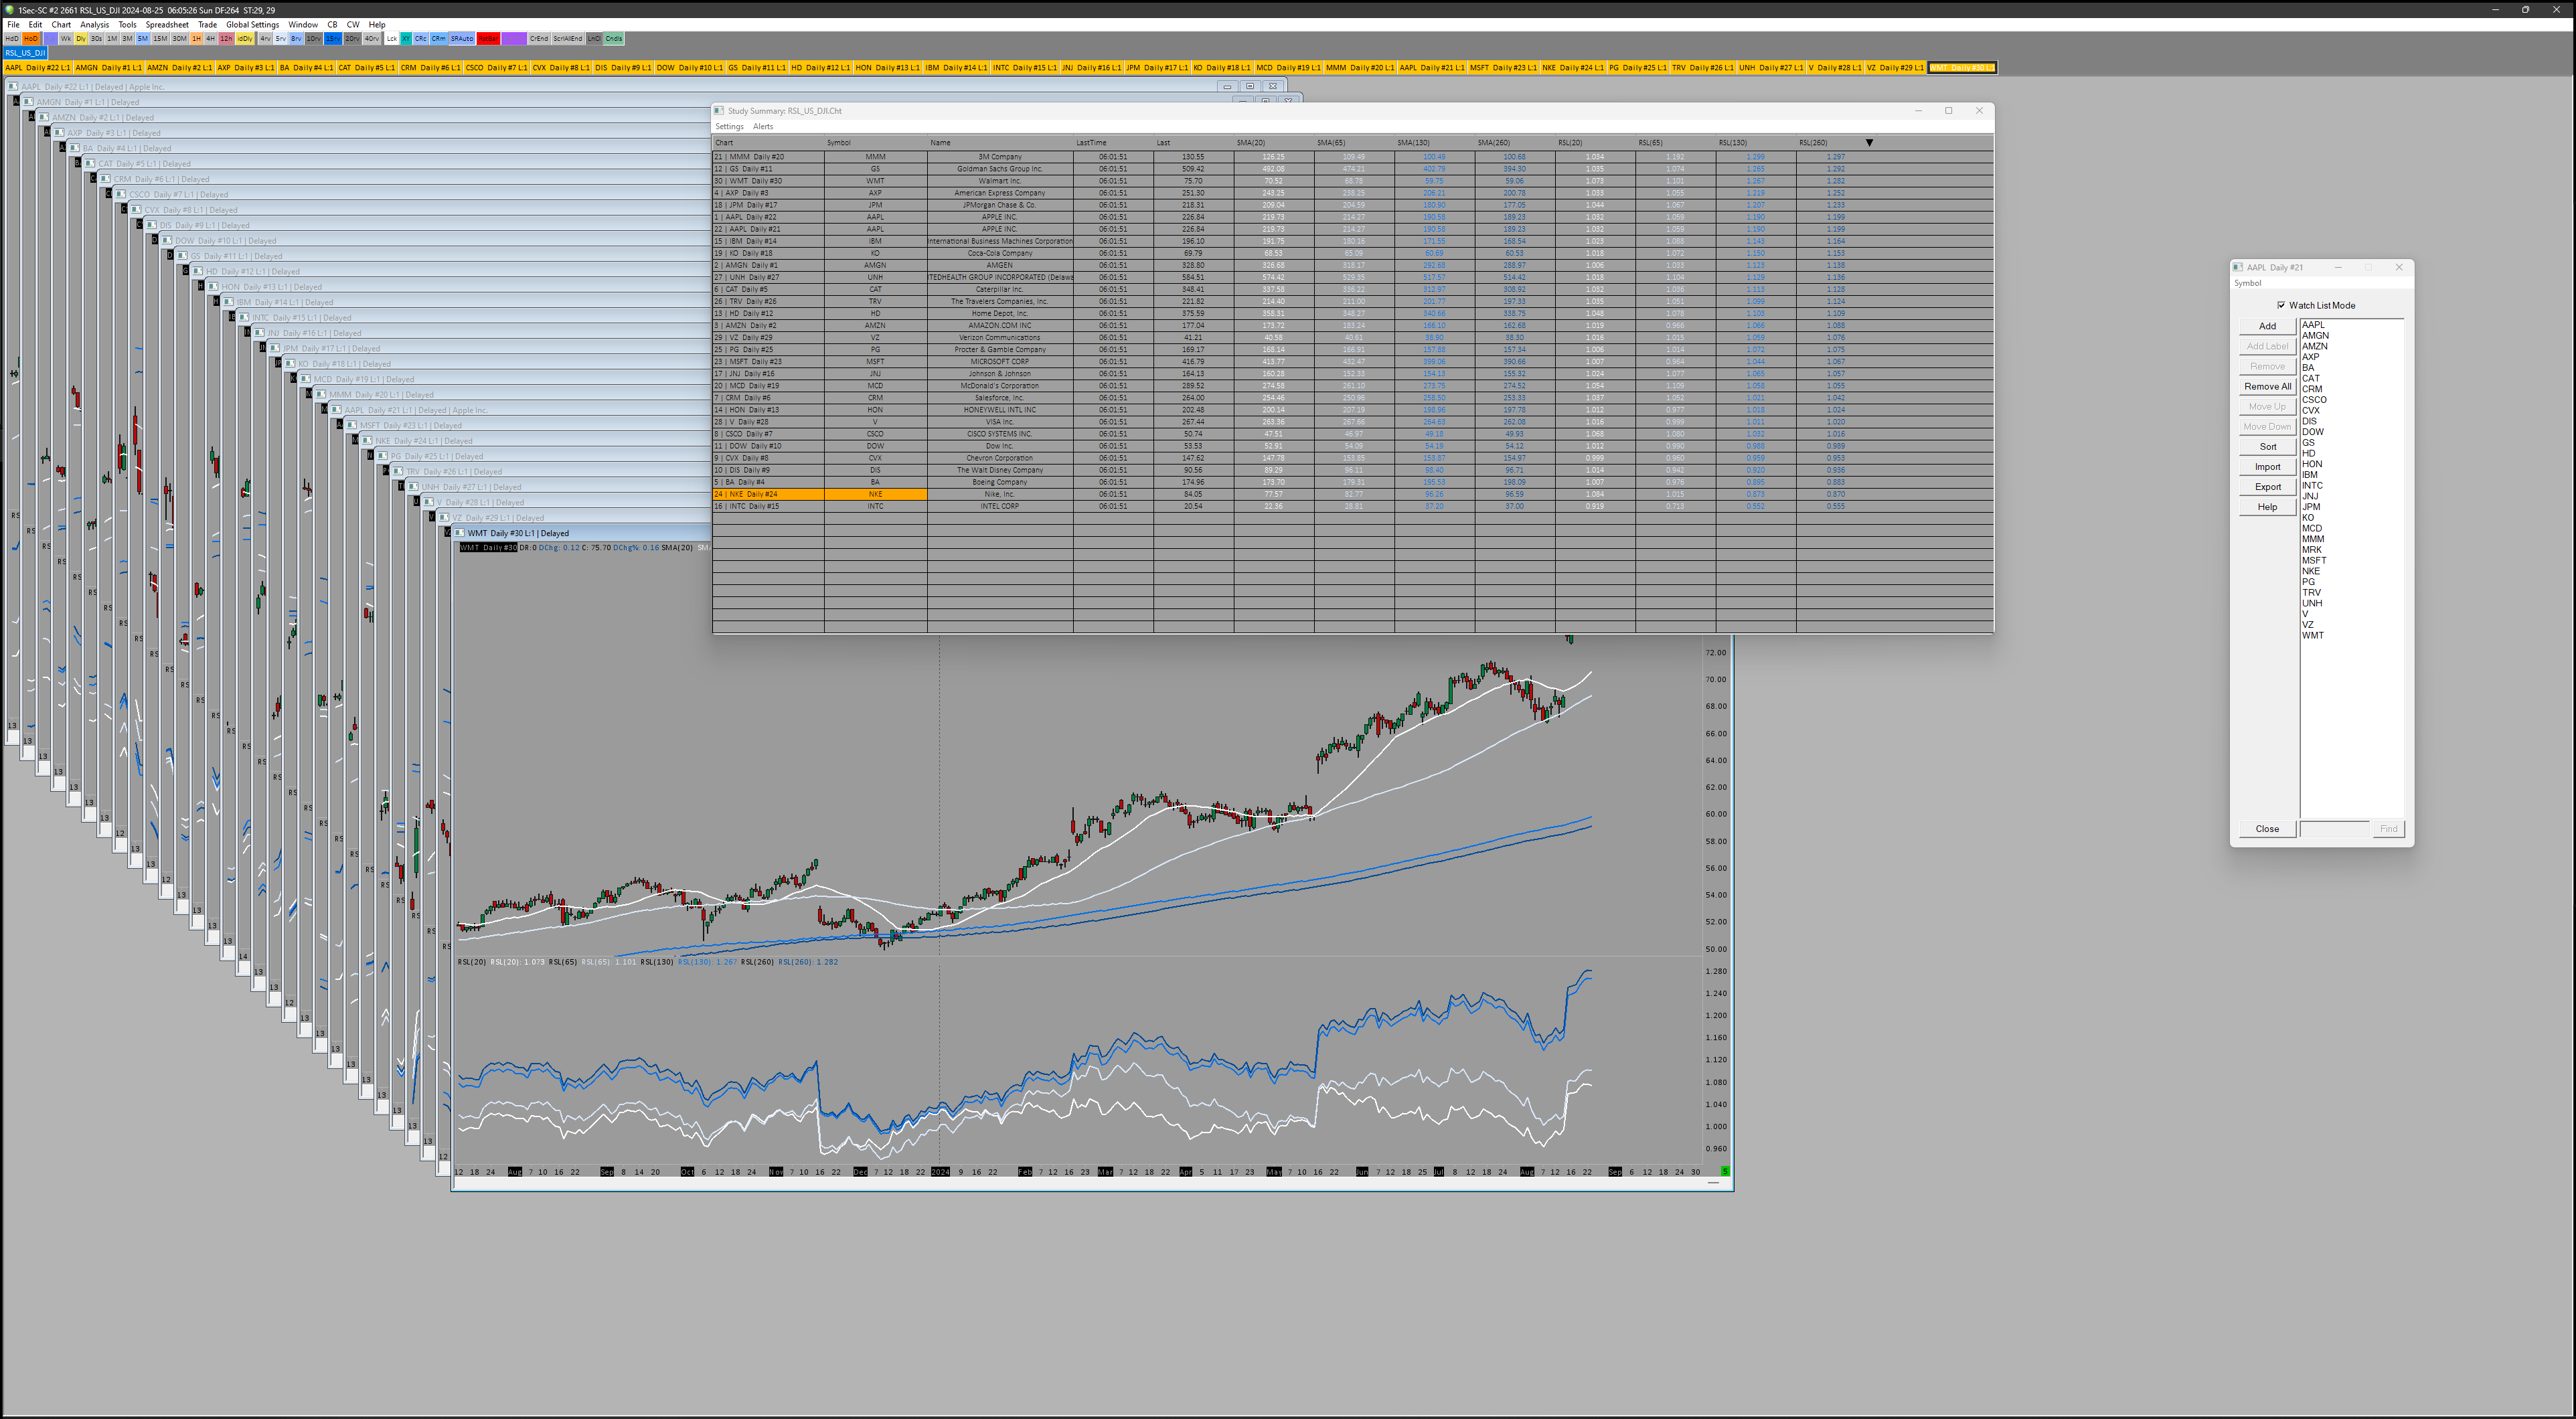Viewport: 2576px width, 1419px height.
Task: Click the XY toolbar button
Action: pyautogui.click(x=406, y=39)
